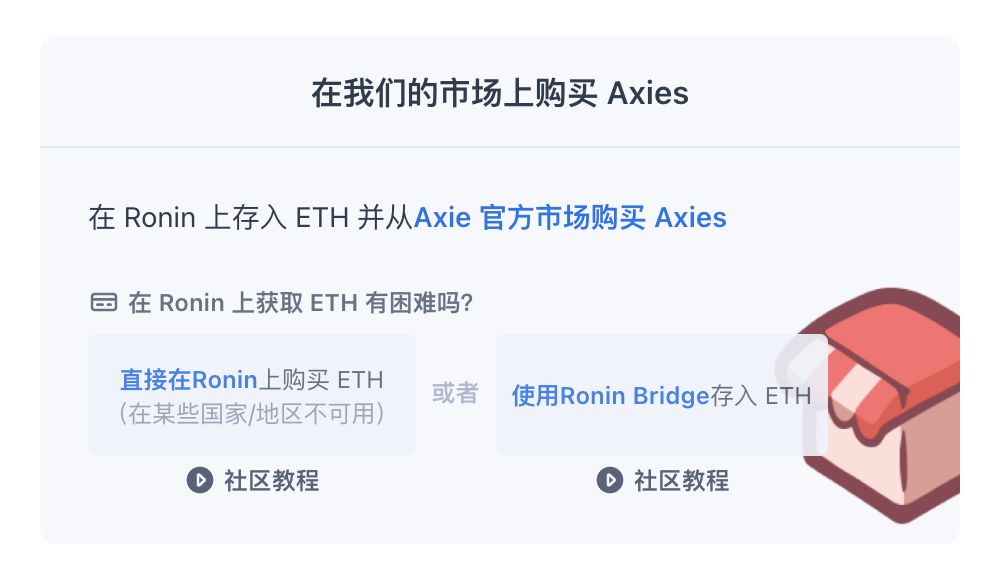1000x570 pixels.
Task: Click the "在 Ronin 上获取 ETH 有困难吗?" text
Action: pyautogui.click(x=300, y=302)
